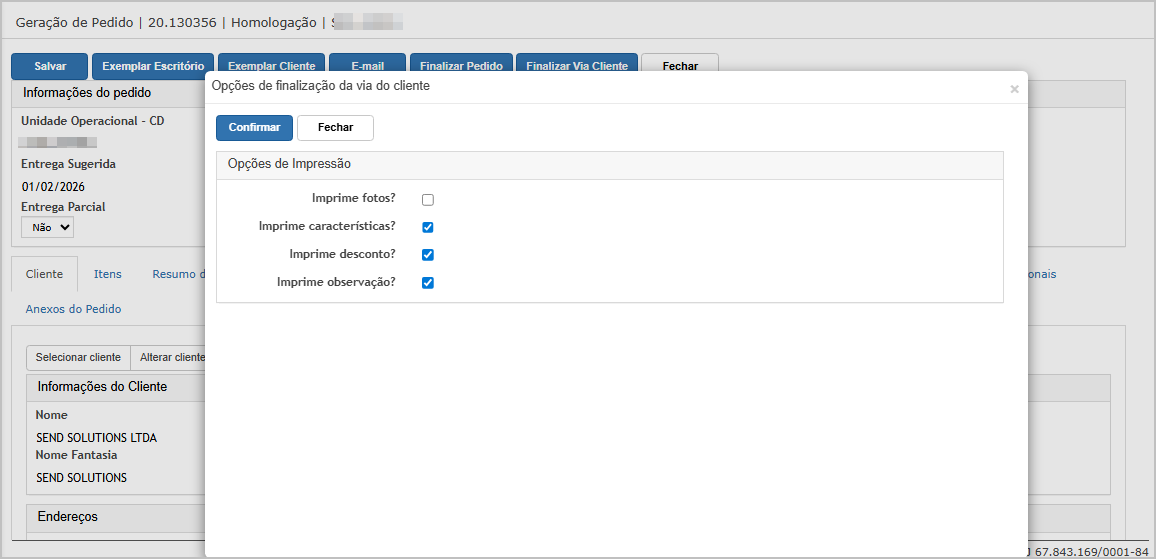Viewport: 1156px width, 559px height.
Task: Enable the Imprime fotos checkbox
Action: point(428,200)
